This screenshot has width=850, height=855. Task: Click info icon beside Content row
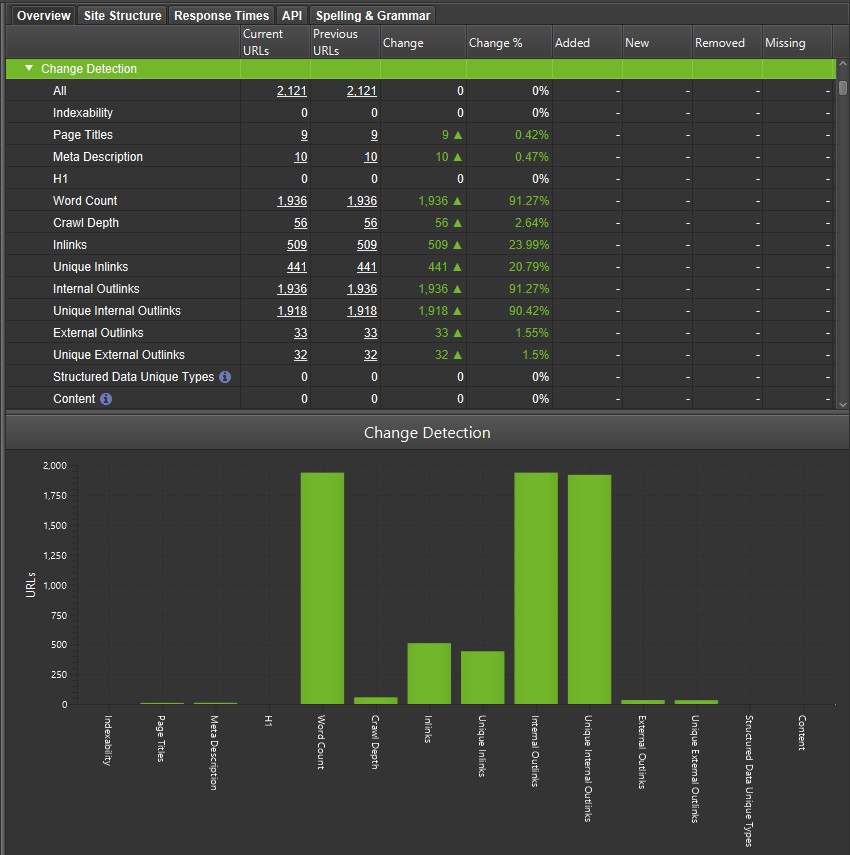pos(106,399)
